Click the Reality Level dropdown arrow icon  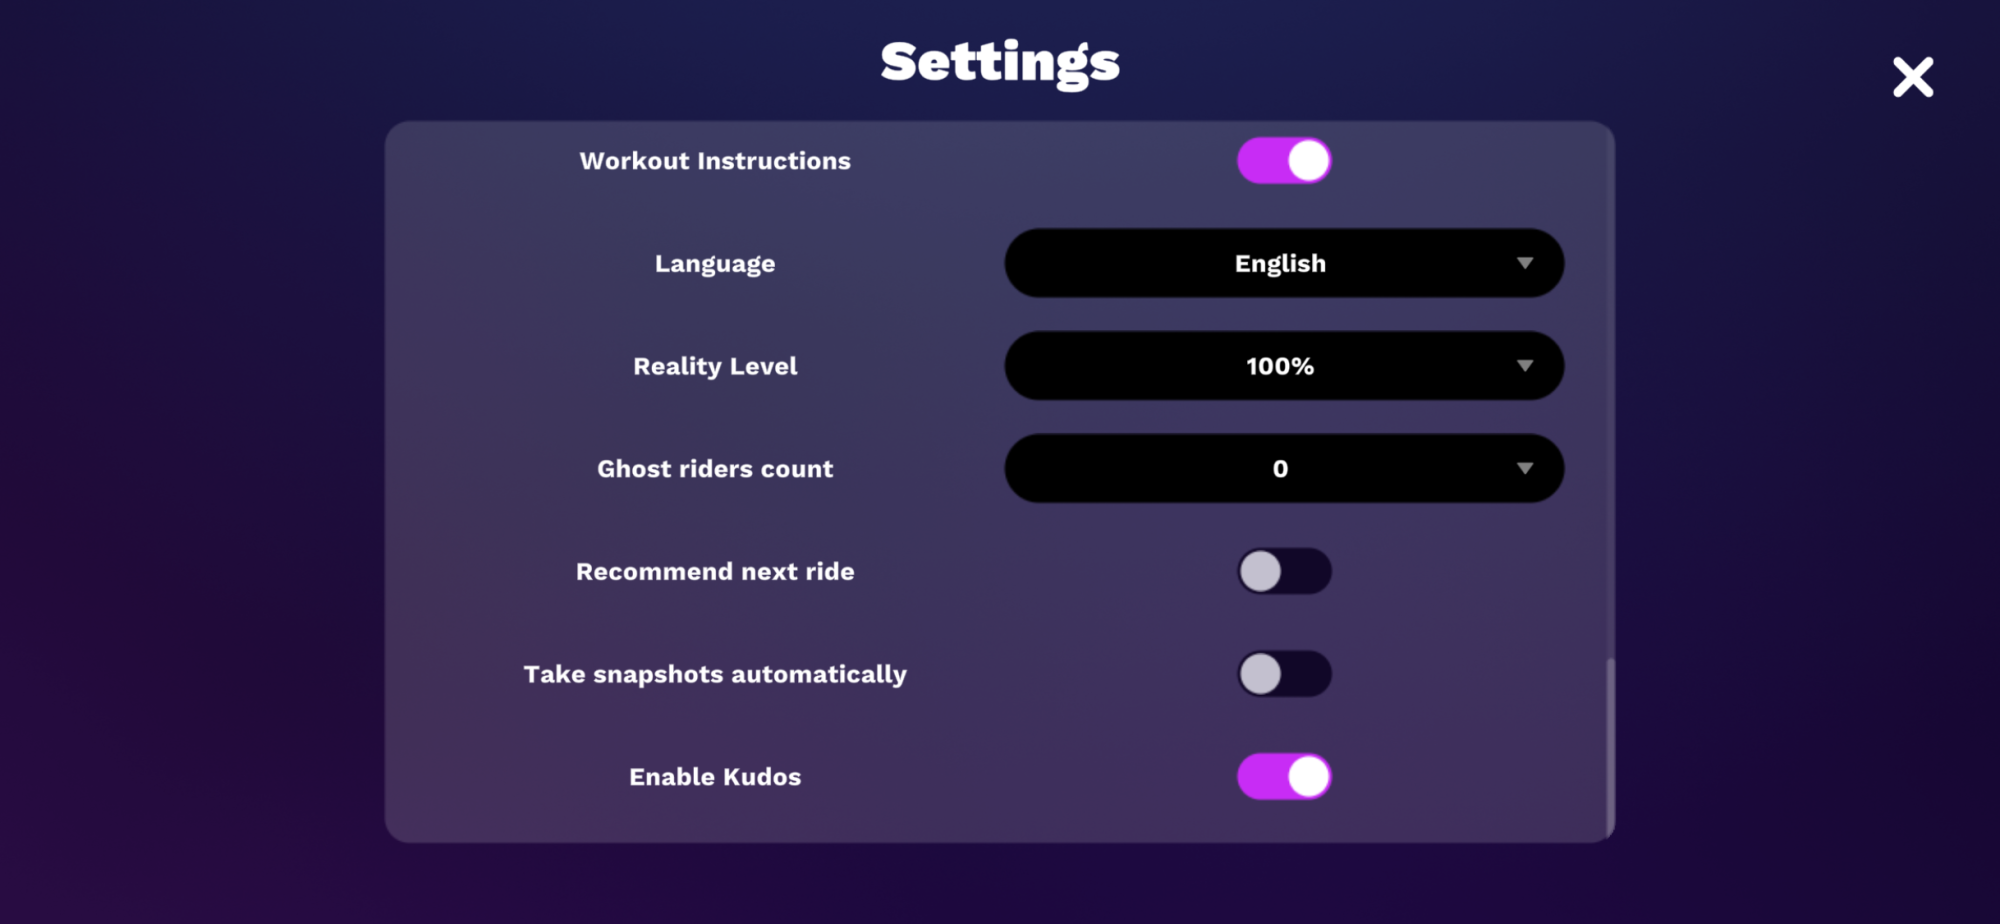click(1524, 366)
